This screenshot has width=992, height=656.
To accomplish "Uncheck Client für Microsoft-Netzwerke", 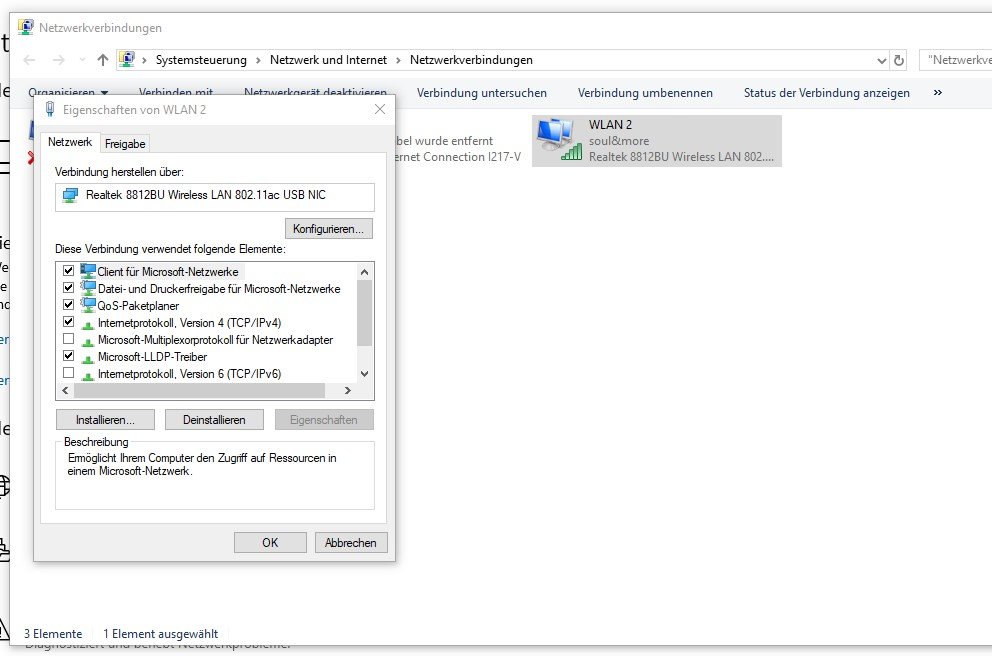I will (x=68, y=271).
